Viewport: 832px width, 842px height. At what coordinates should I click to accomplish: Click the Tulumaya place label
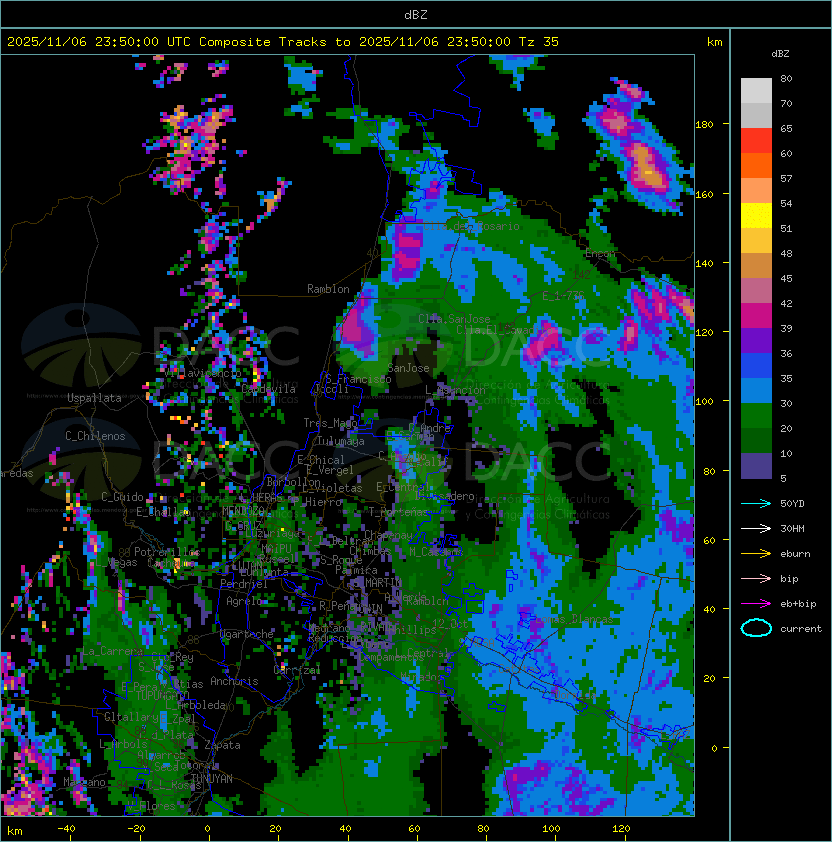(x=341, y=441)
